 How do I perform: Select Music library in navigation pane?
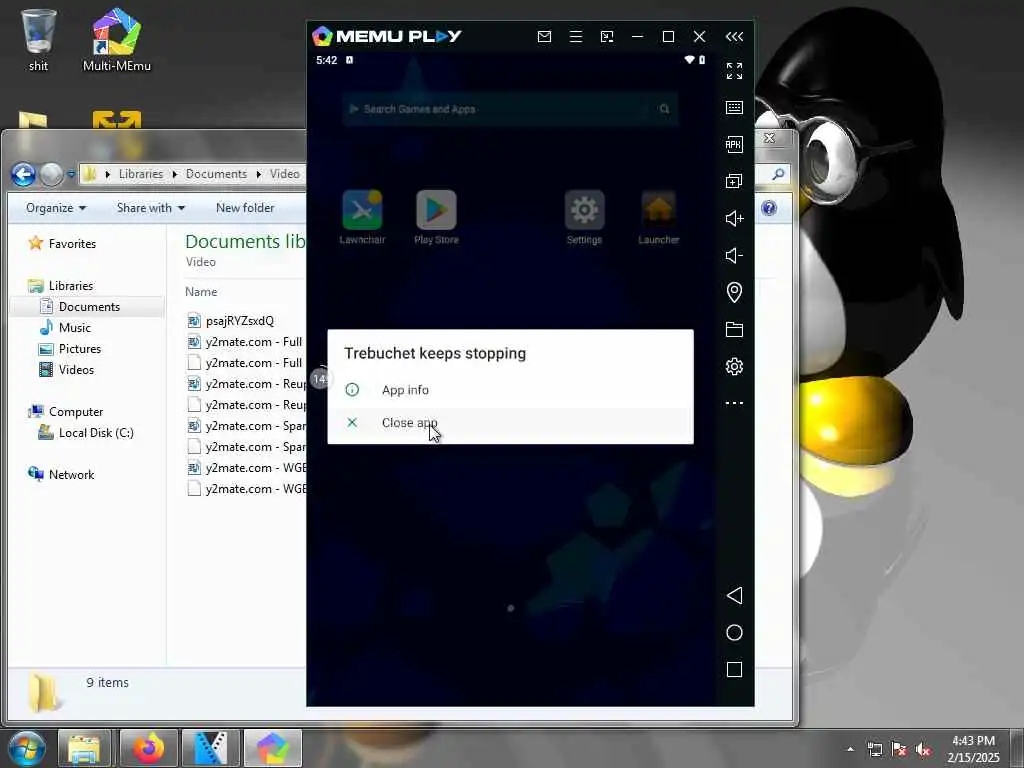[74, 327]
